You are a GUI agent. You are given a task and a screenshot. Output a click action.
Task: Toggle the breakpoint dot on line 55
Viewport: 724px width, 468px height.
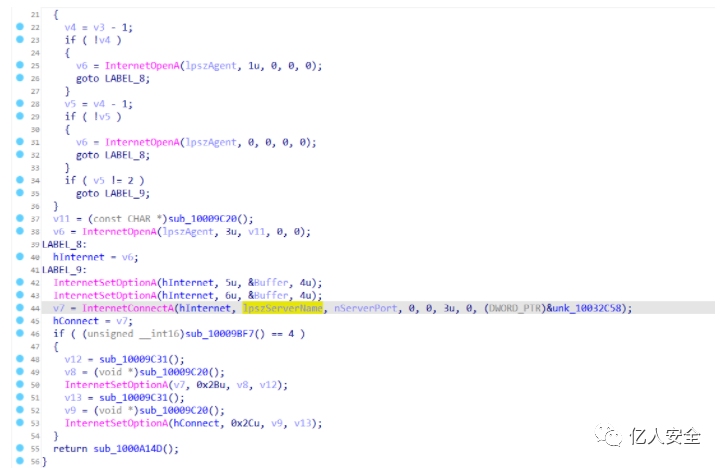coord(20,448)
